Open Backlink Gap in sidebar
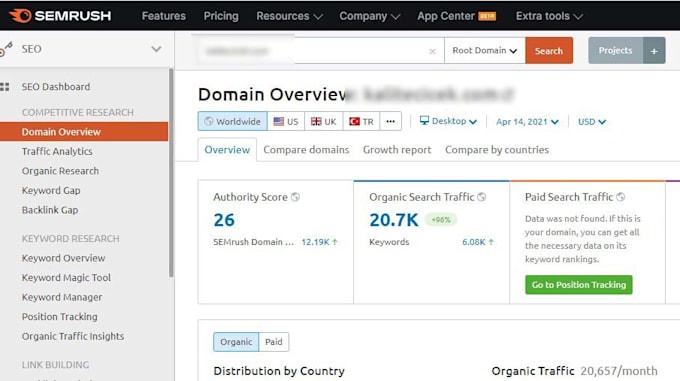680x381 pixels. point(50,210)
